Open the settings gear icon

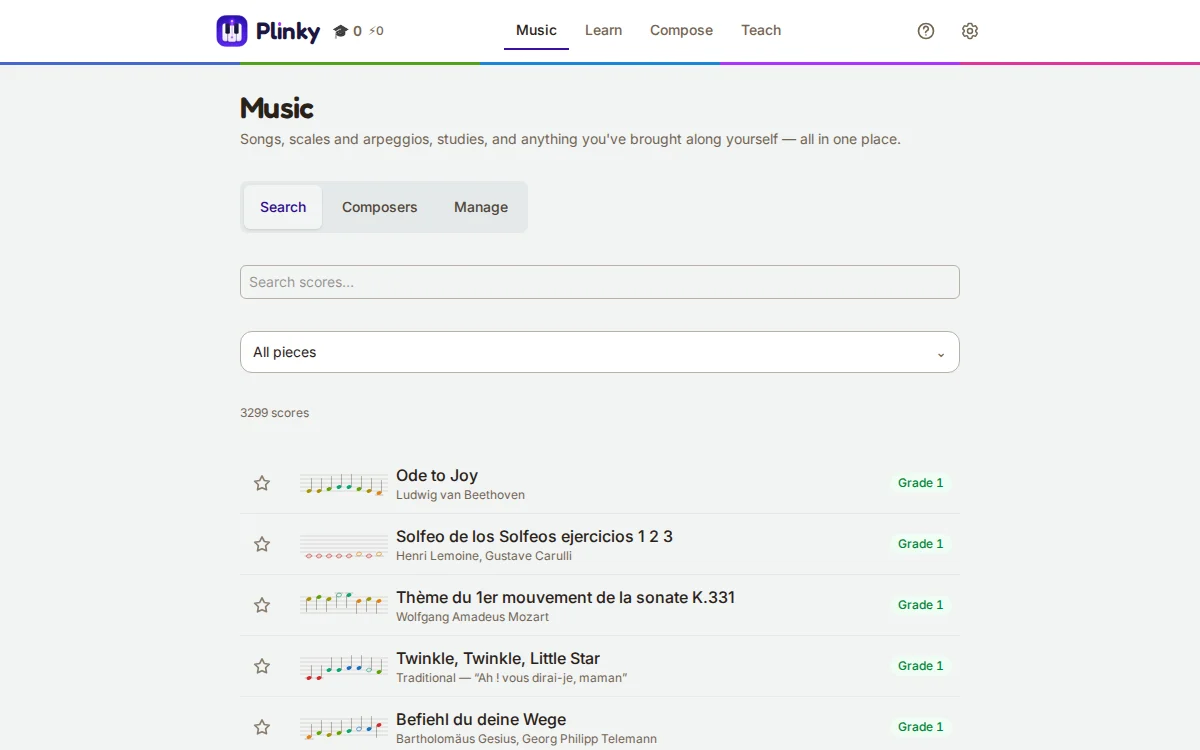coord(970,31)
